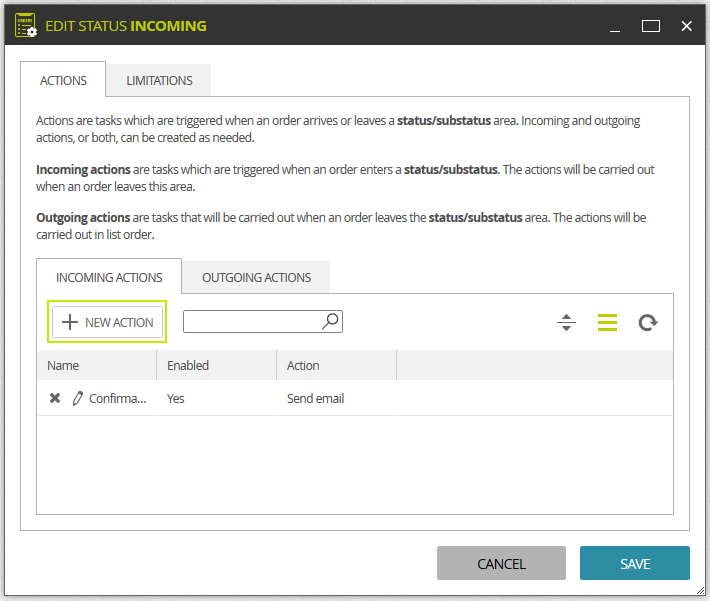Click the magnifier search icon
The width and height of the screenshot is (710, 601).
coord(331,321)
